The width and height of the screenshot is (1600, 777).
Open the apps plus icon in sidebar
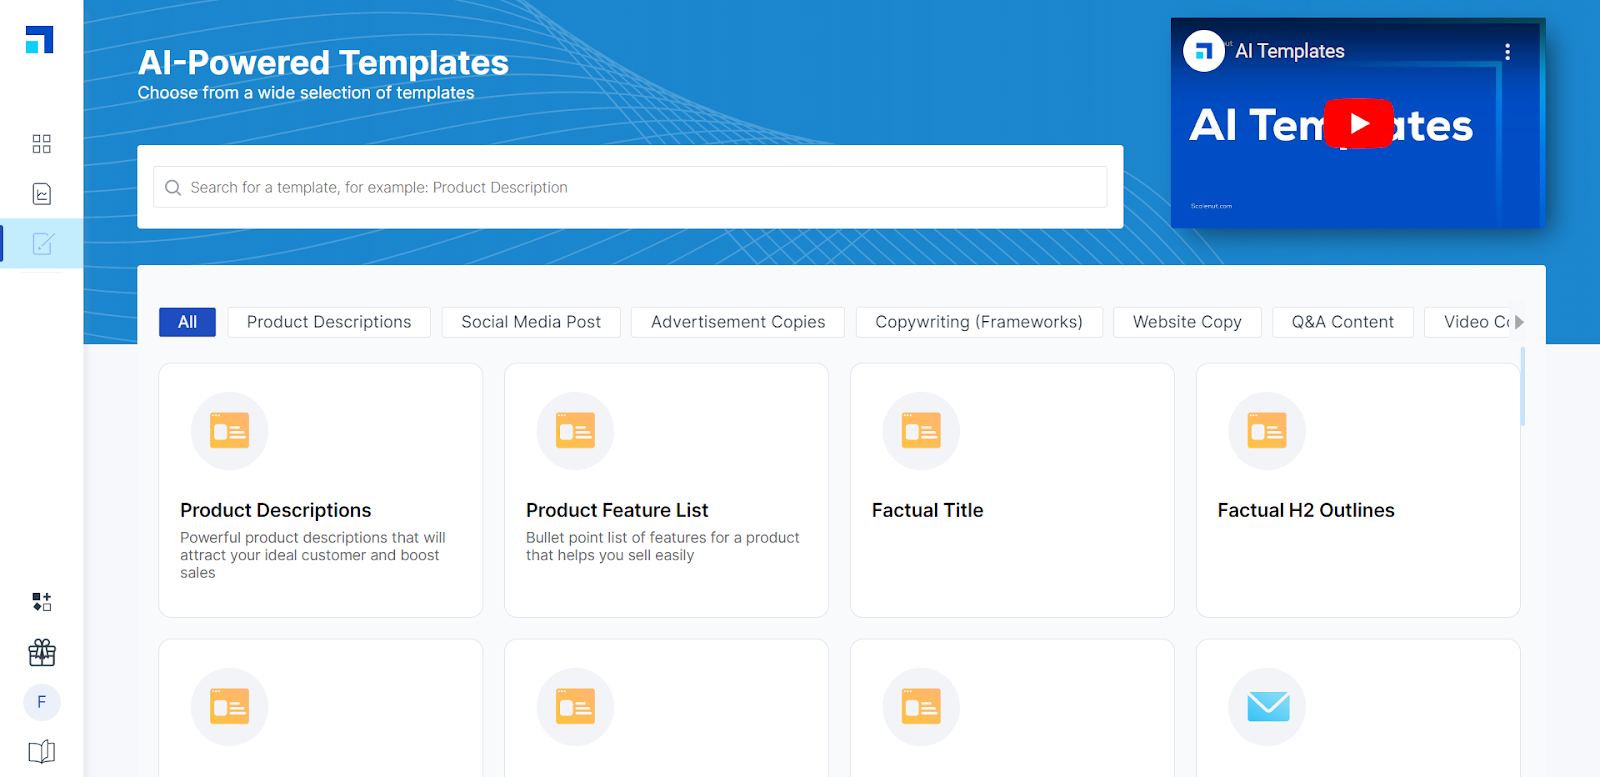coord(42,602)
